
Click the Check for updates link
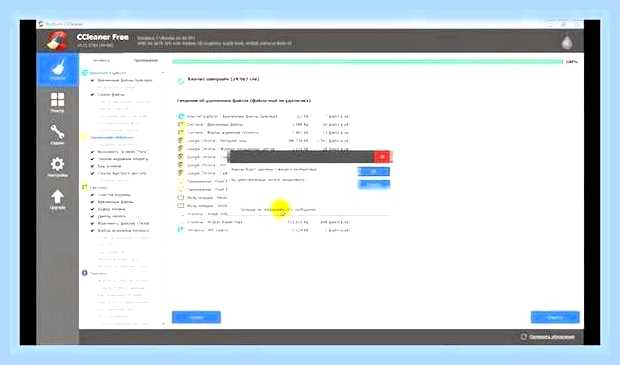(x=551, y=337)
